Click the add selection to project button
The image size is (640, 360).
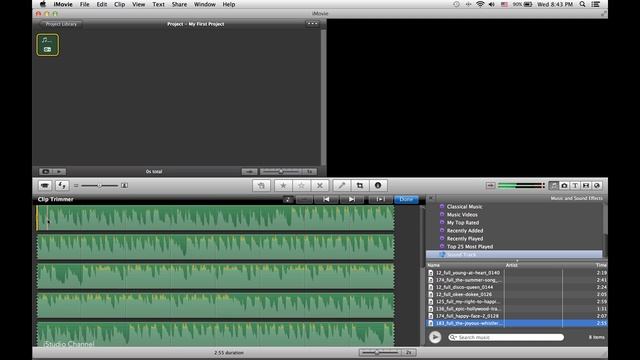click(x=261, y=185)
